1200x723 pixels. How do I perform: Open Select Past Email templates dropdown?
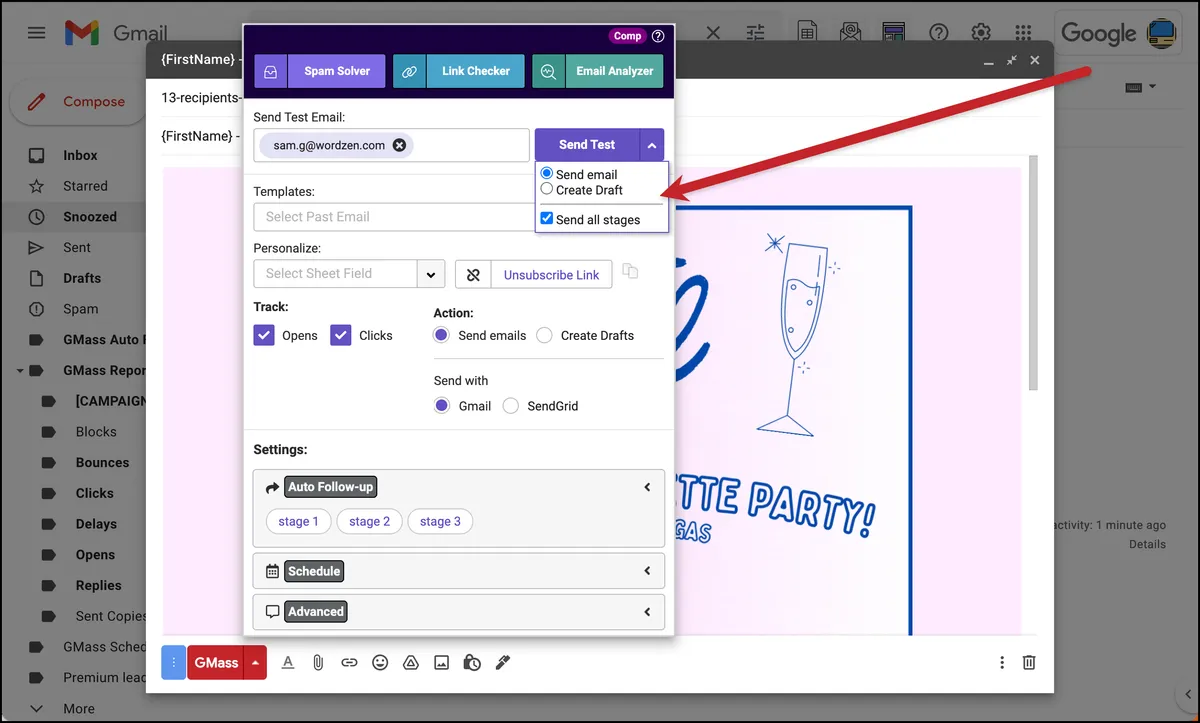pos(394,217)
